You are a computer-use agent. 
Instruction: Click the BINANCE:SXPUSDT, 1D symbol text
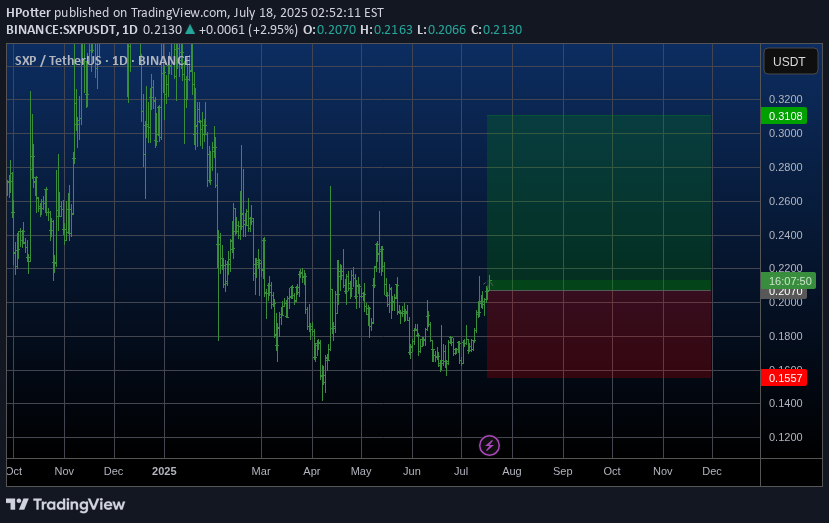(72, 30)
